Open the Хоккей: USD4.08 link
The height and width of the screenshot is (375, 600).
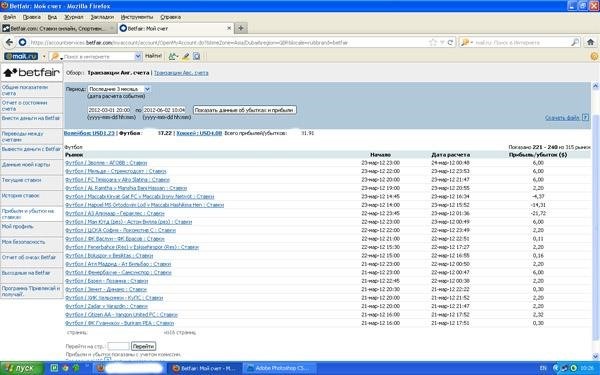(x=199, y=133)
